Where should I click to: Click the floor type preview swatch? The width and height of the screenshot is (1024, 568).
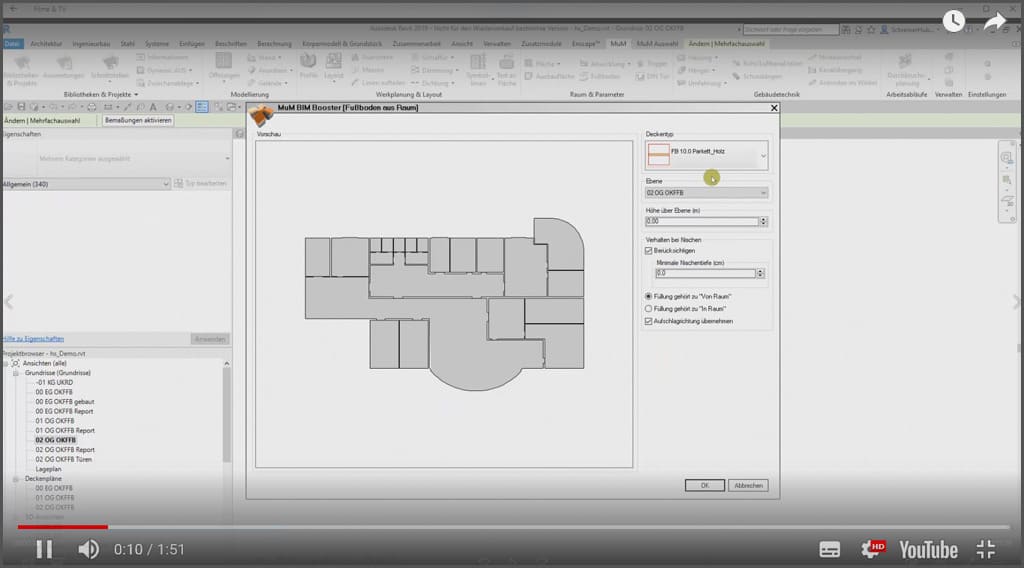pyautogui.click(x=658, y=156)
